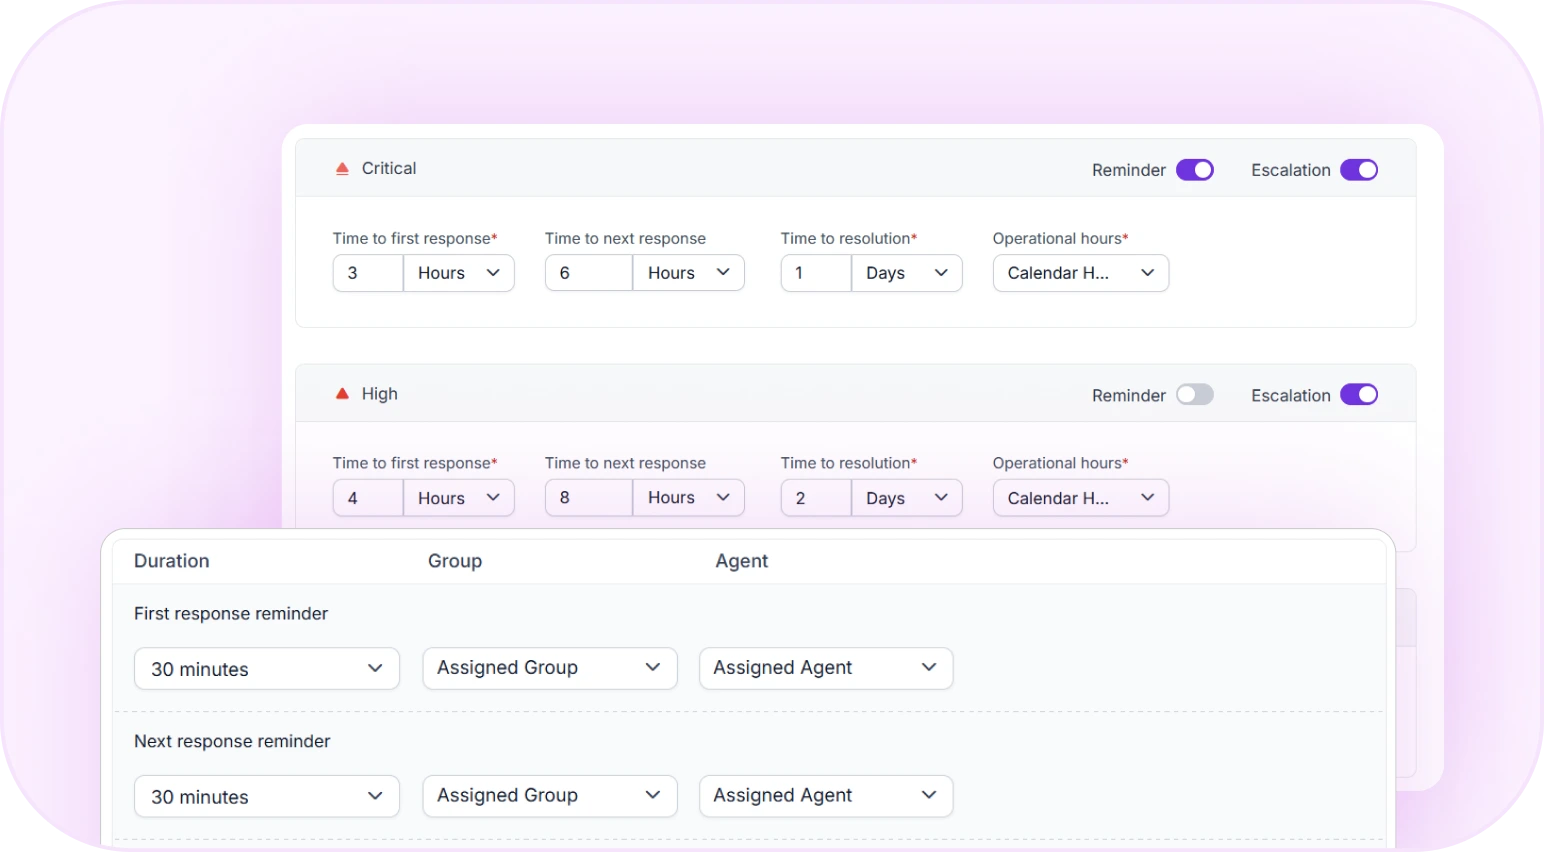Click Critical time to resolution field 1
1544x852 pixels.
point(816,273)
